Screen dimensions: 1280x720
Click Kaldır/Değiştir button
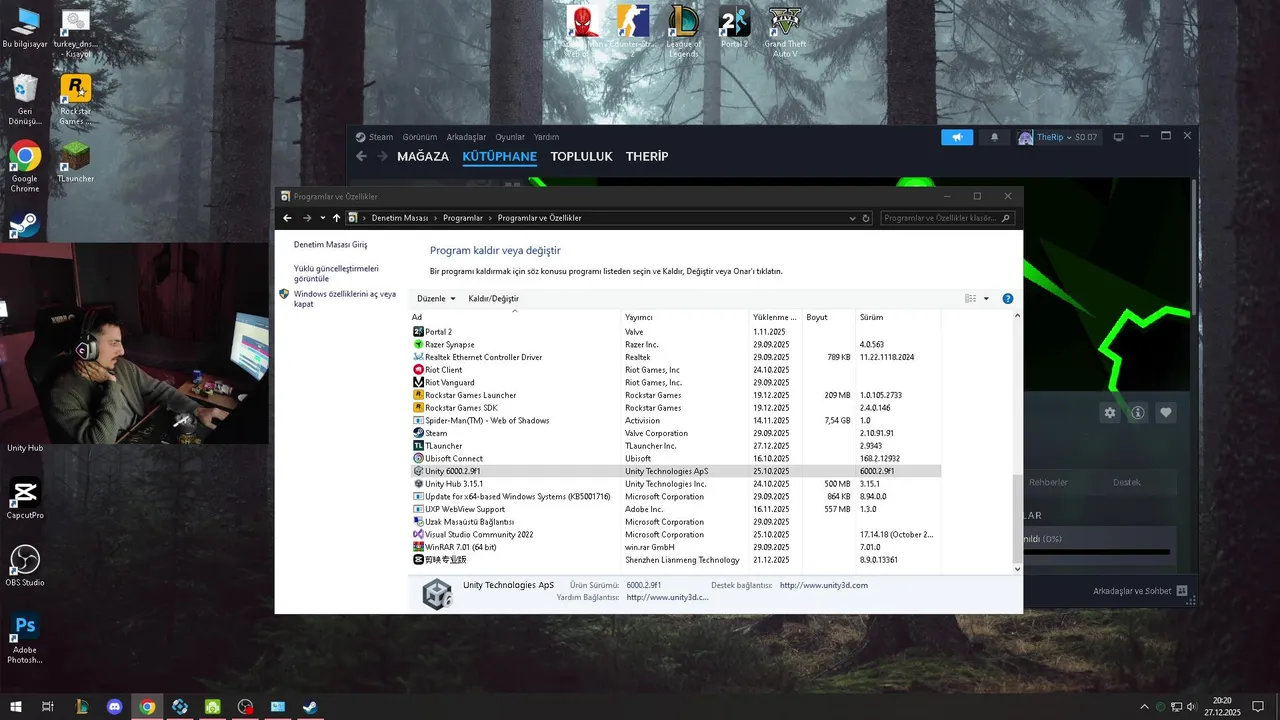(x=493, y=299)
